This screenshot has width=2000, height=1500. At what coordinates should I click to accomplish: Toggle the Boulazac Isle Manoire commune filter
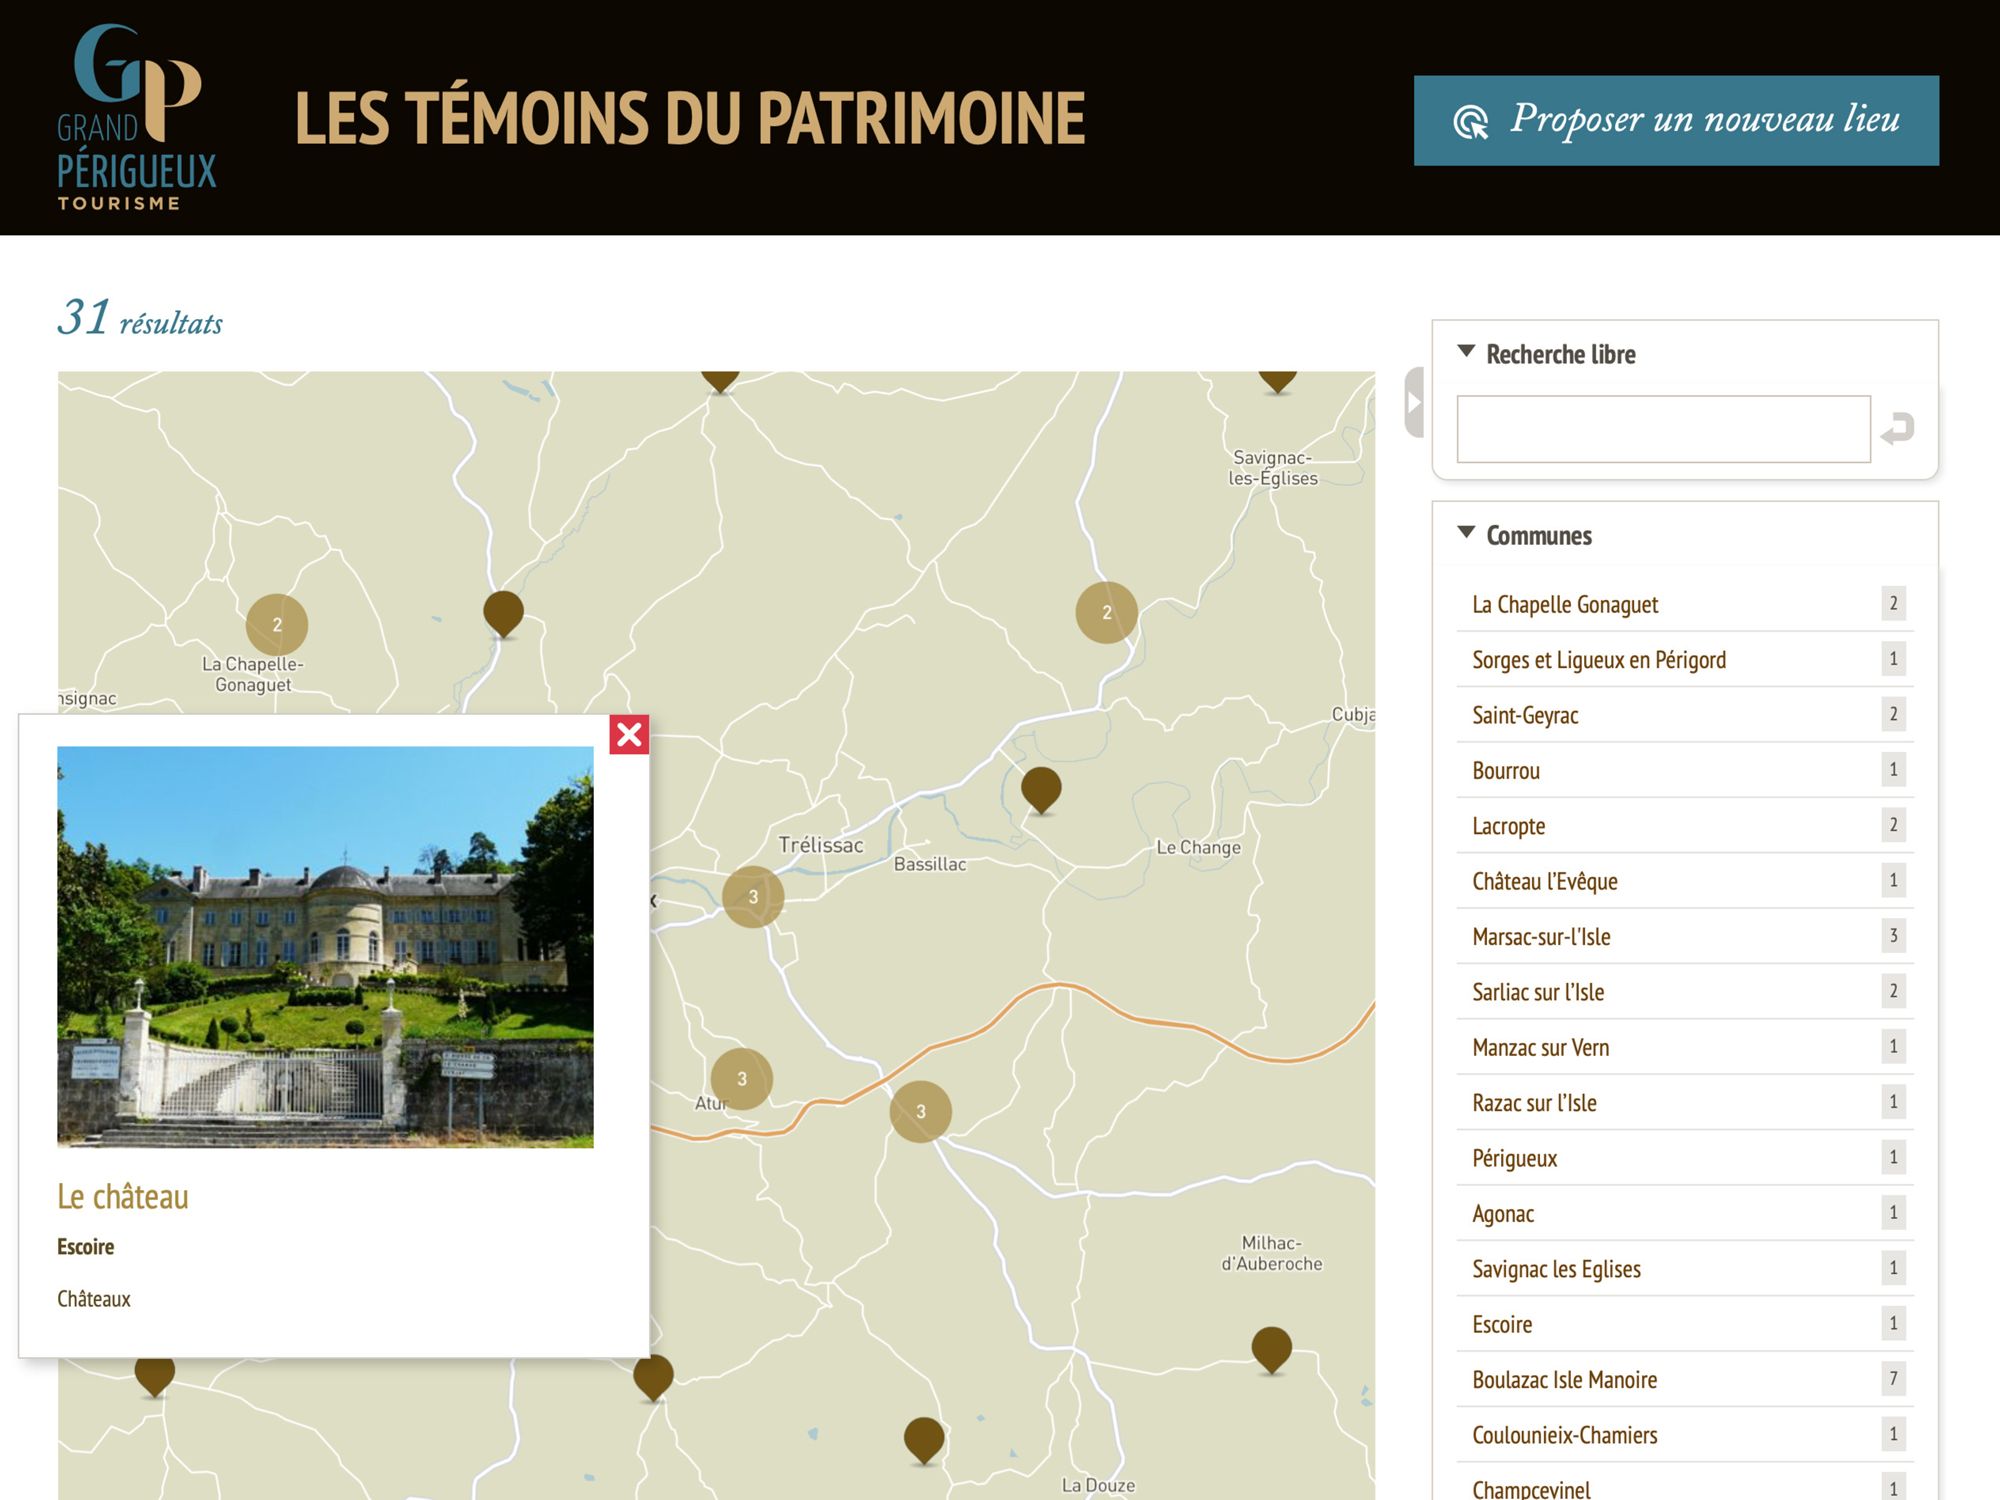click(x=1565, y=1379)
